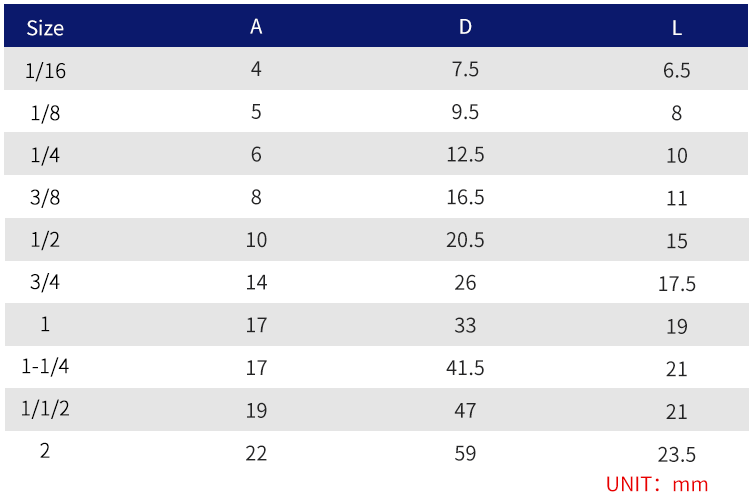Viewport: 750px width, 503px height.
Task: Select the 1/2 size cell
Action: click(x=45, y=240)
